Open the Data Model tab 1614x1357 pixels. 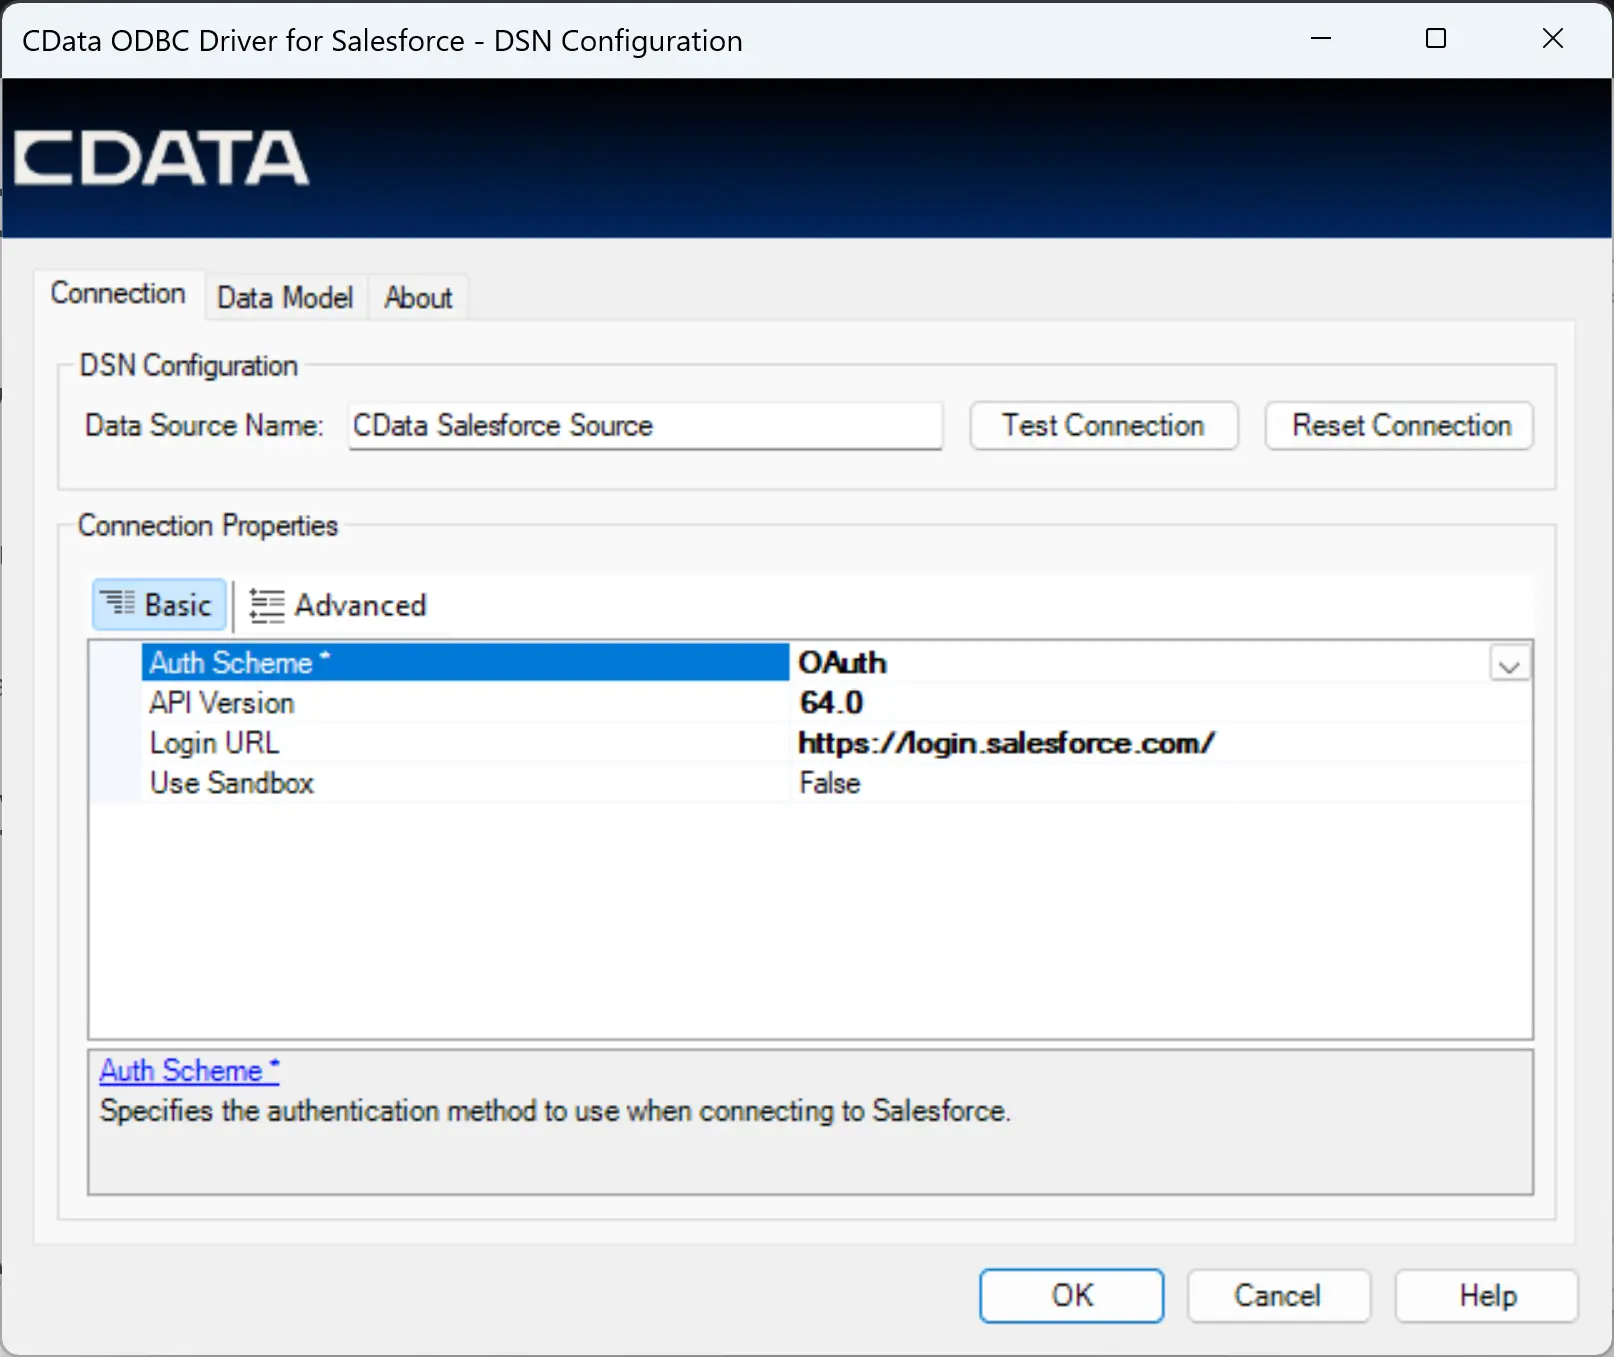pyautogui.click(x=285, y=298)
